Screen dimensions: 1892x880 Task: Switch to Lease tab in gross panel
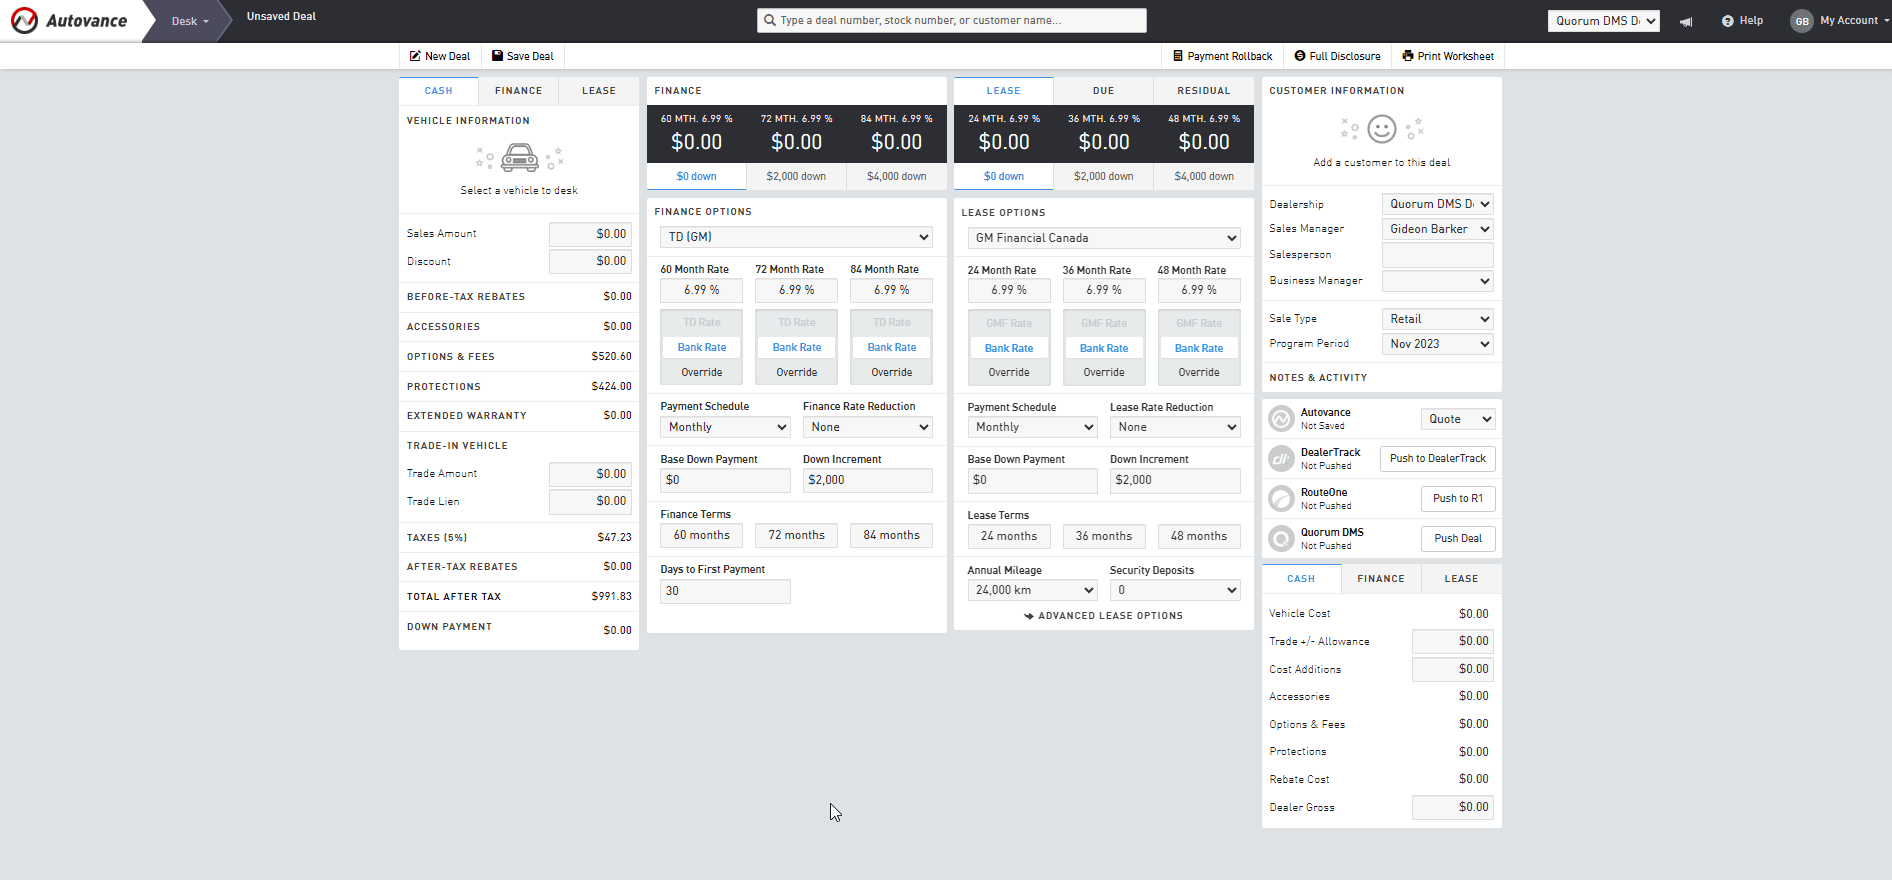click(x=1461, y=579)
